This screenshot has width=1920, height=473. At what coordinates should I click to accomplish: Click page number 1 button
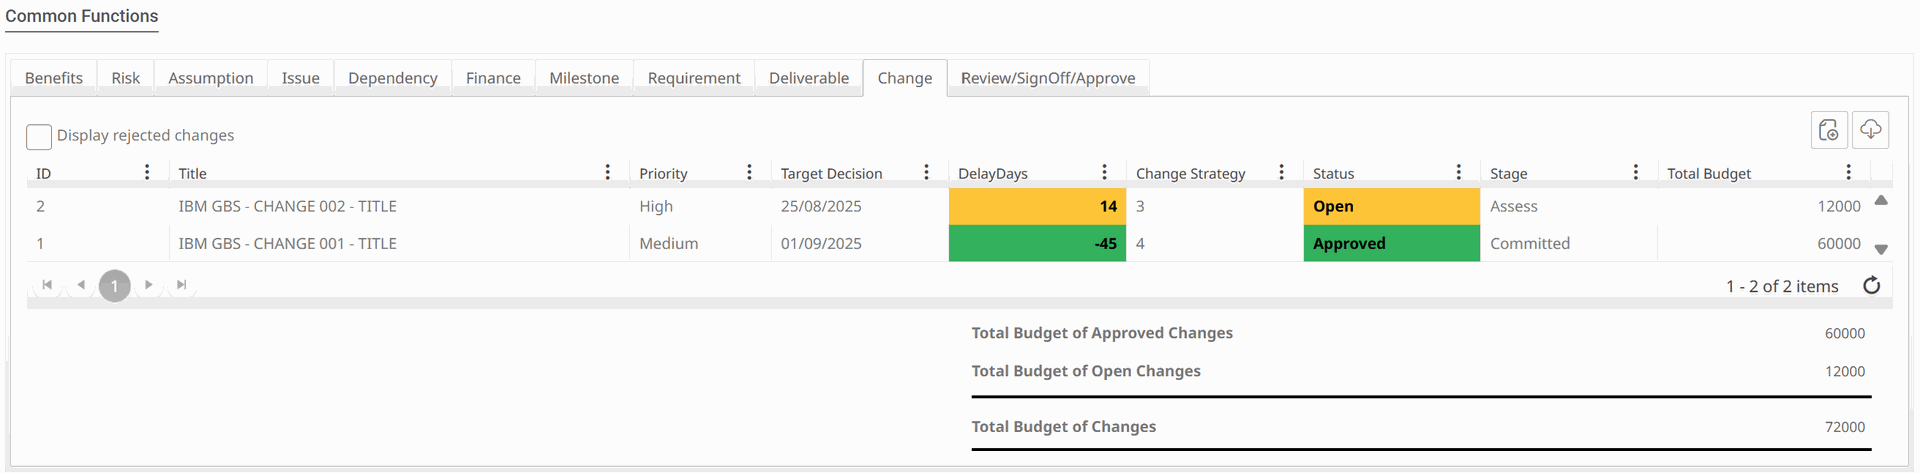115,286
